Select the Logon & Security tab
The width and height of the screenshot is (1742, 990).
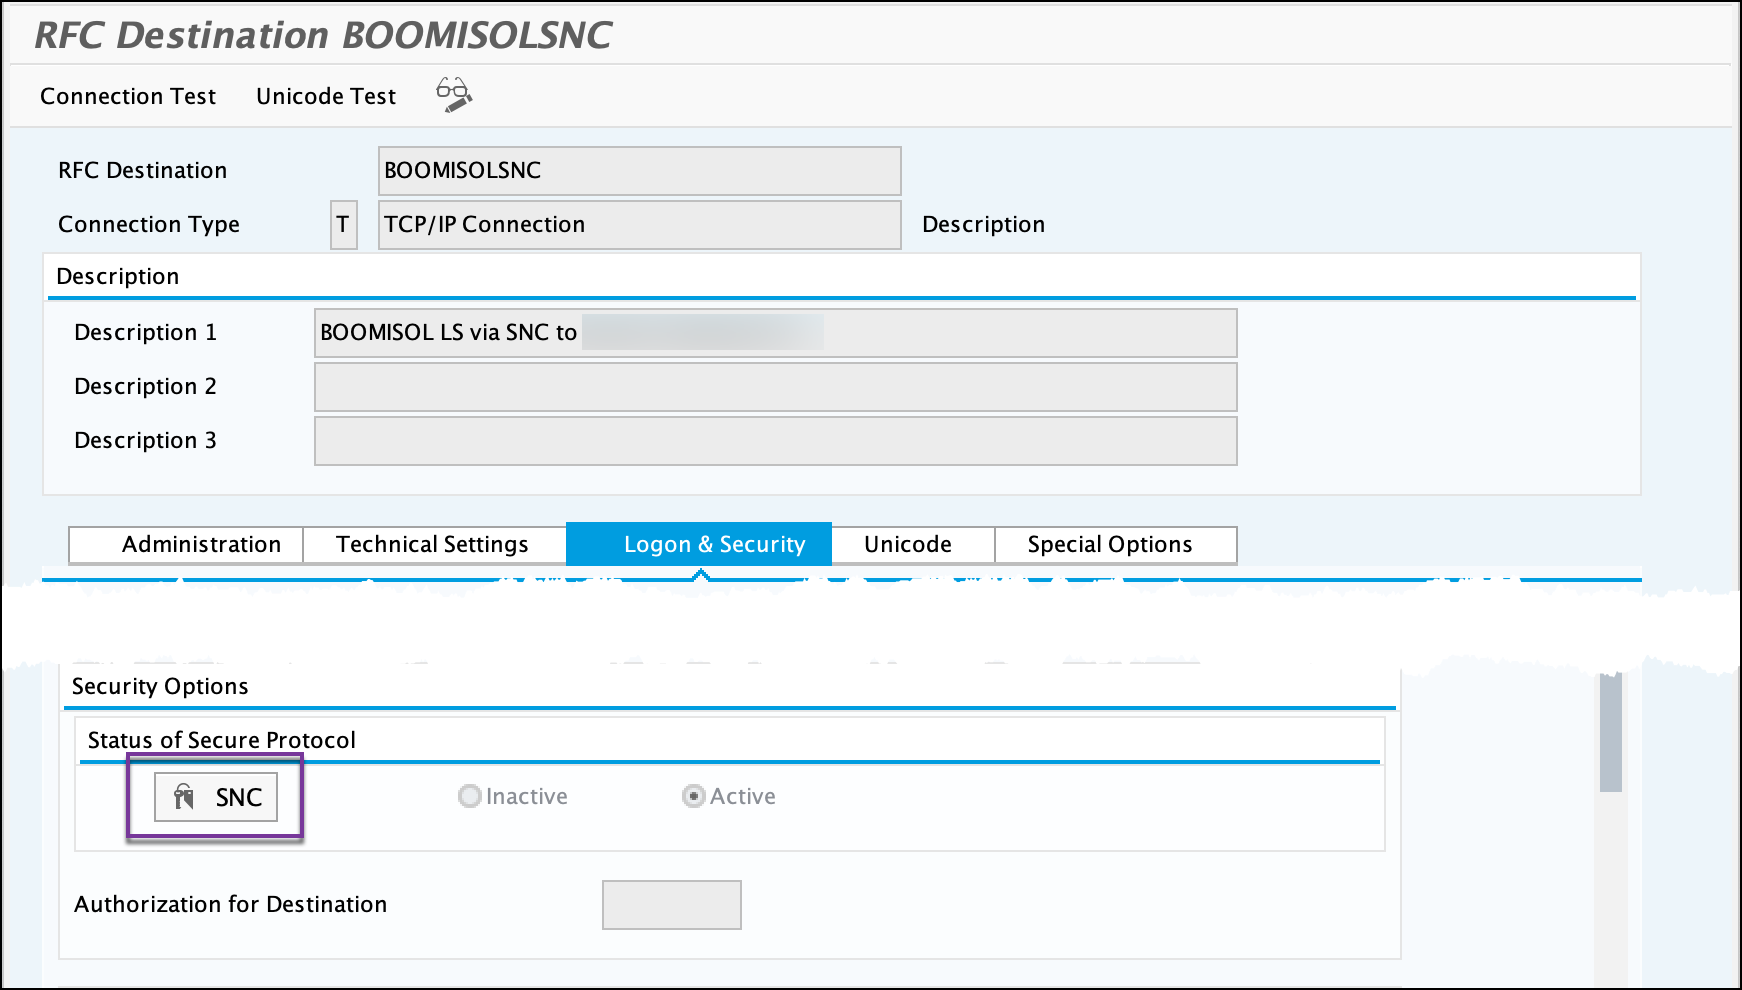[x=714, y=544]
